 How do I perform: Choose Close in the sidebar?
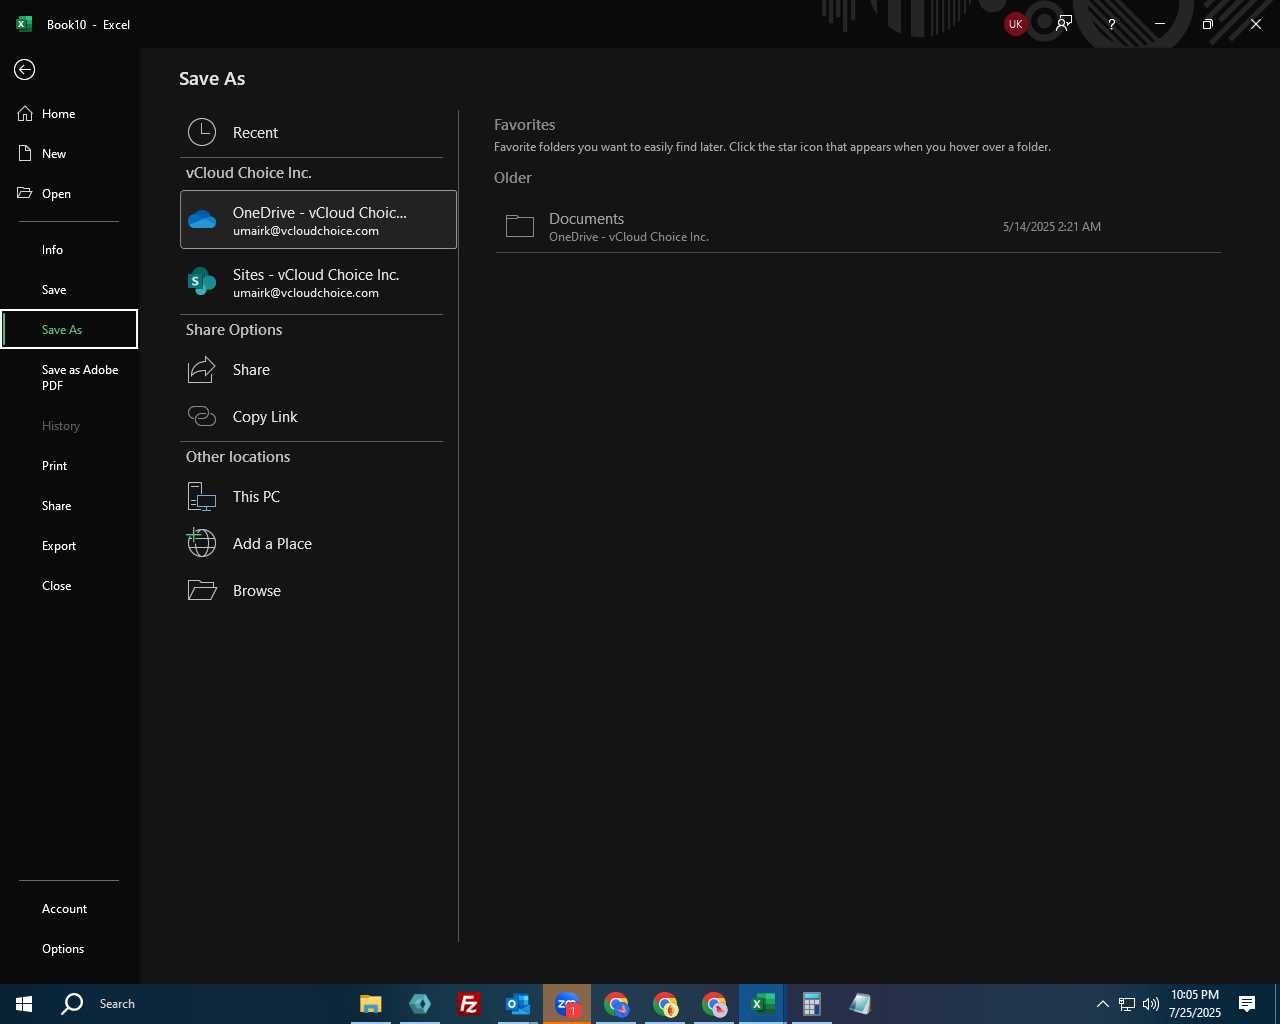[x=69, y=586]
